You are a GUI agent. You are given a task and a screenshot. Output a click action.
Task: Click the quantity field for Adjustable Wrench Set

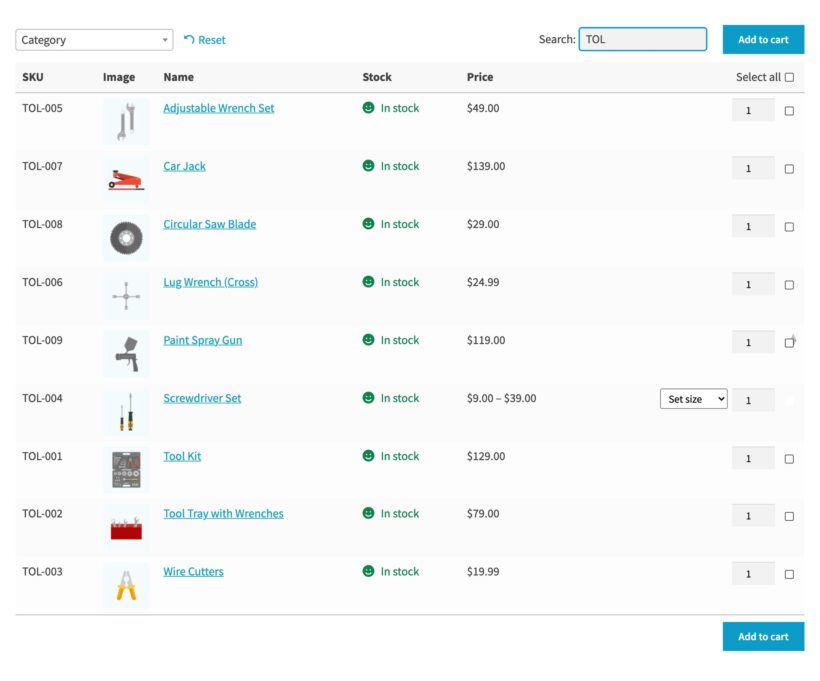[753, 110]
